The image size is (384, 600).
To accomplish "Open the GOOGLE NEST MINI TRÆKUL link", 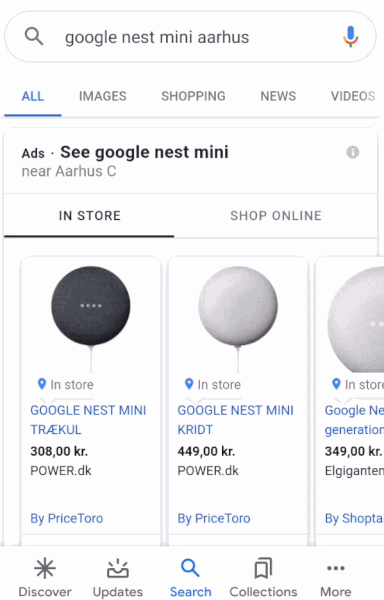I will pyautogui.click(x=88, y=420).
